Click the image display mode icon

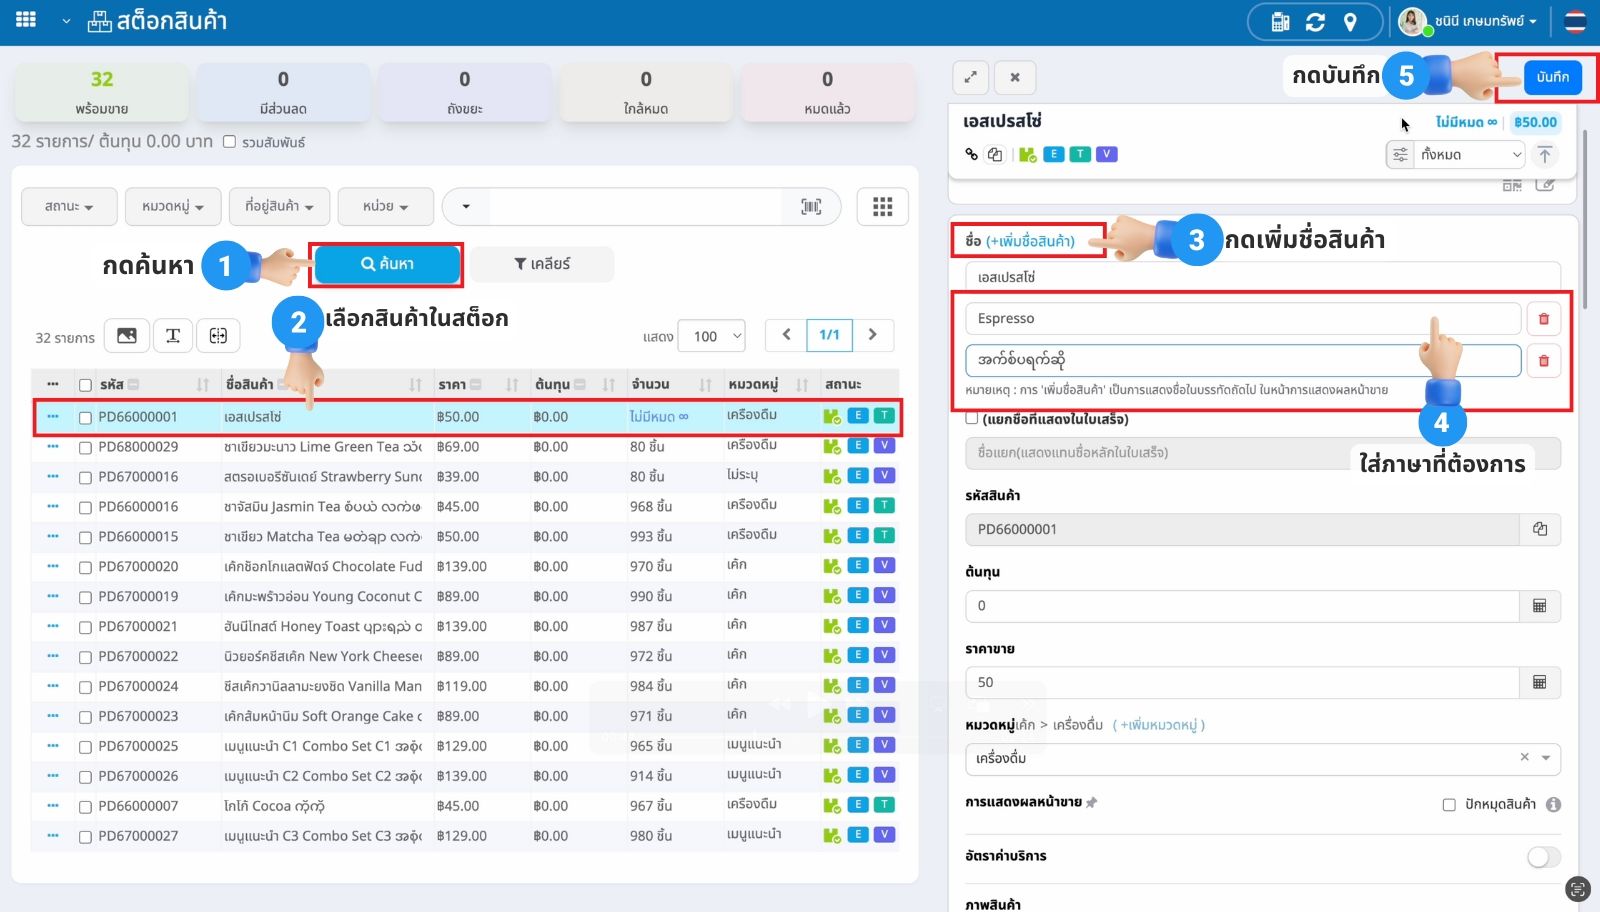click(127, 336)
